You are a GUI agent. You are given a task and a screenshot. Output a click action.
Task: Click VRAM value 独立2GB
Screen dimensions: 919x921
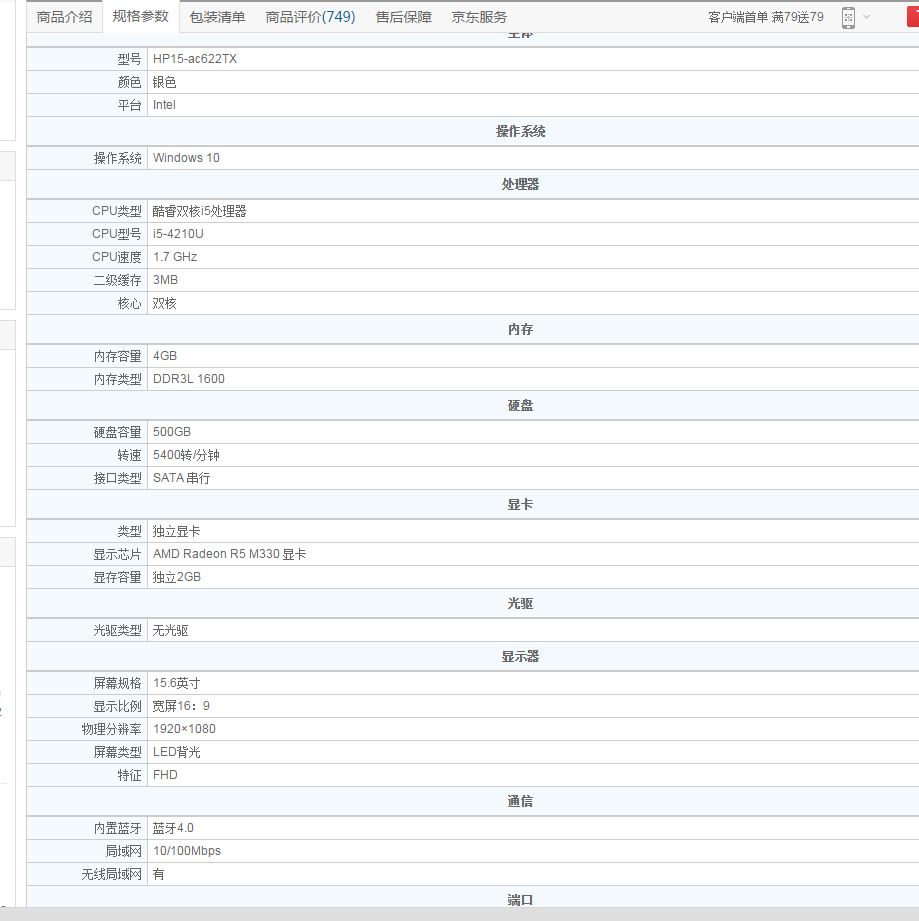coord(177,577)
